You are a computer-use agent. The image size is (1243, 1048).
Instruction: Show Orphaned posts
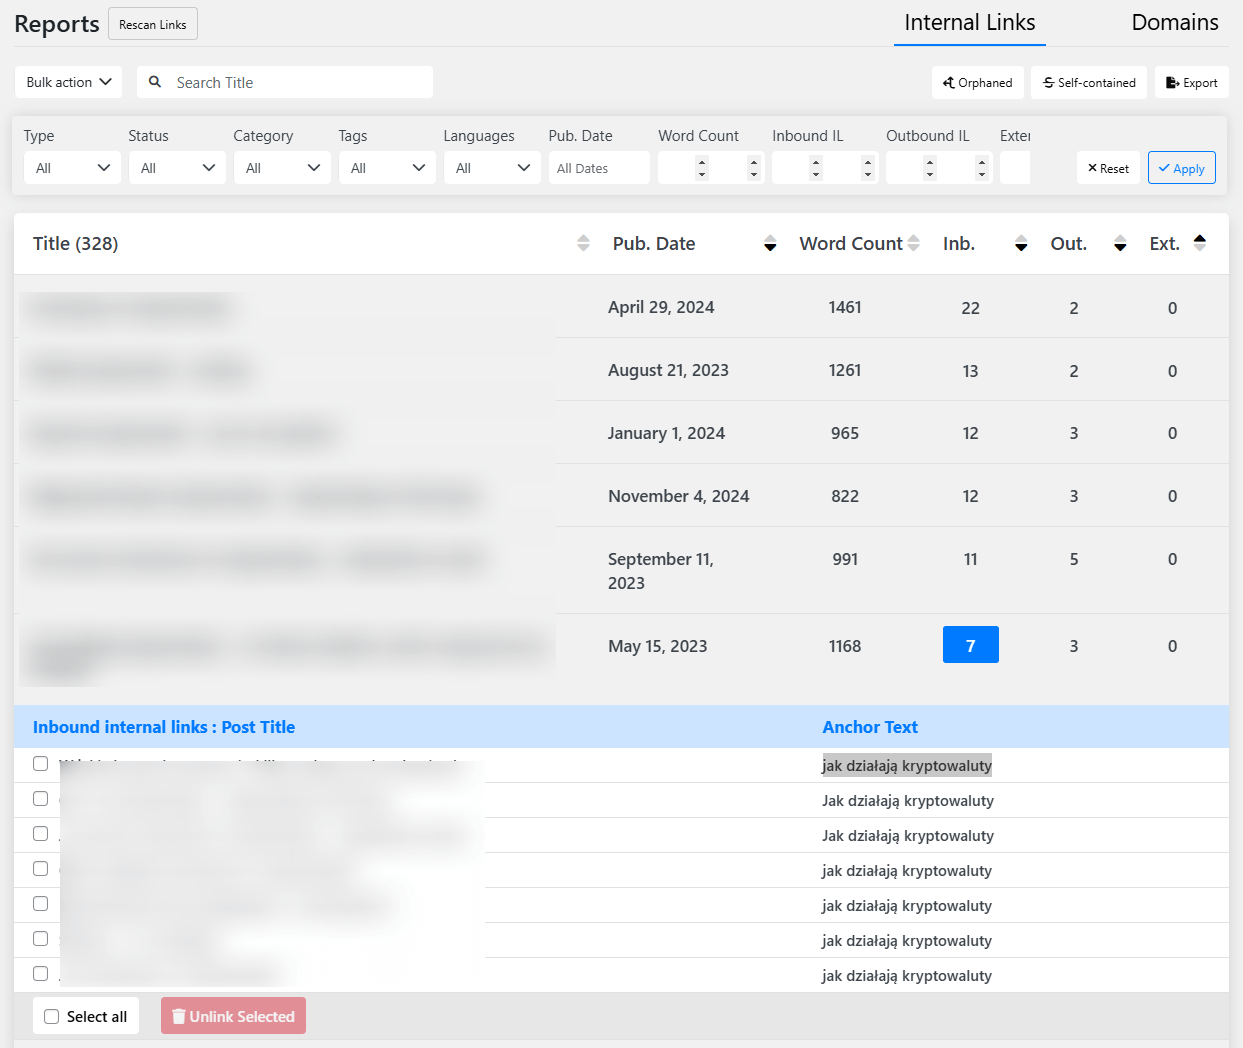977,83
